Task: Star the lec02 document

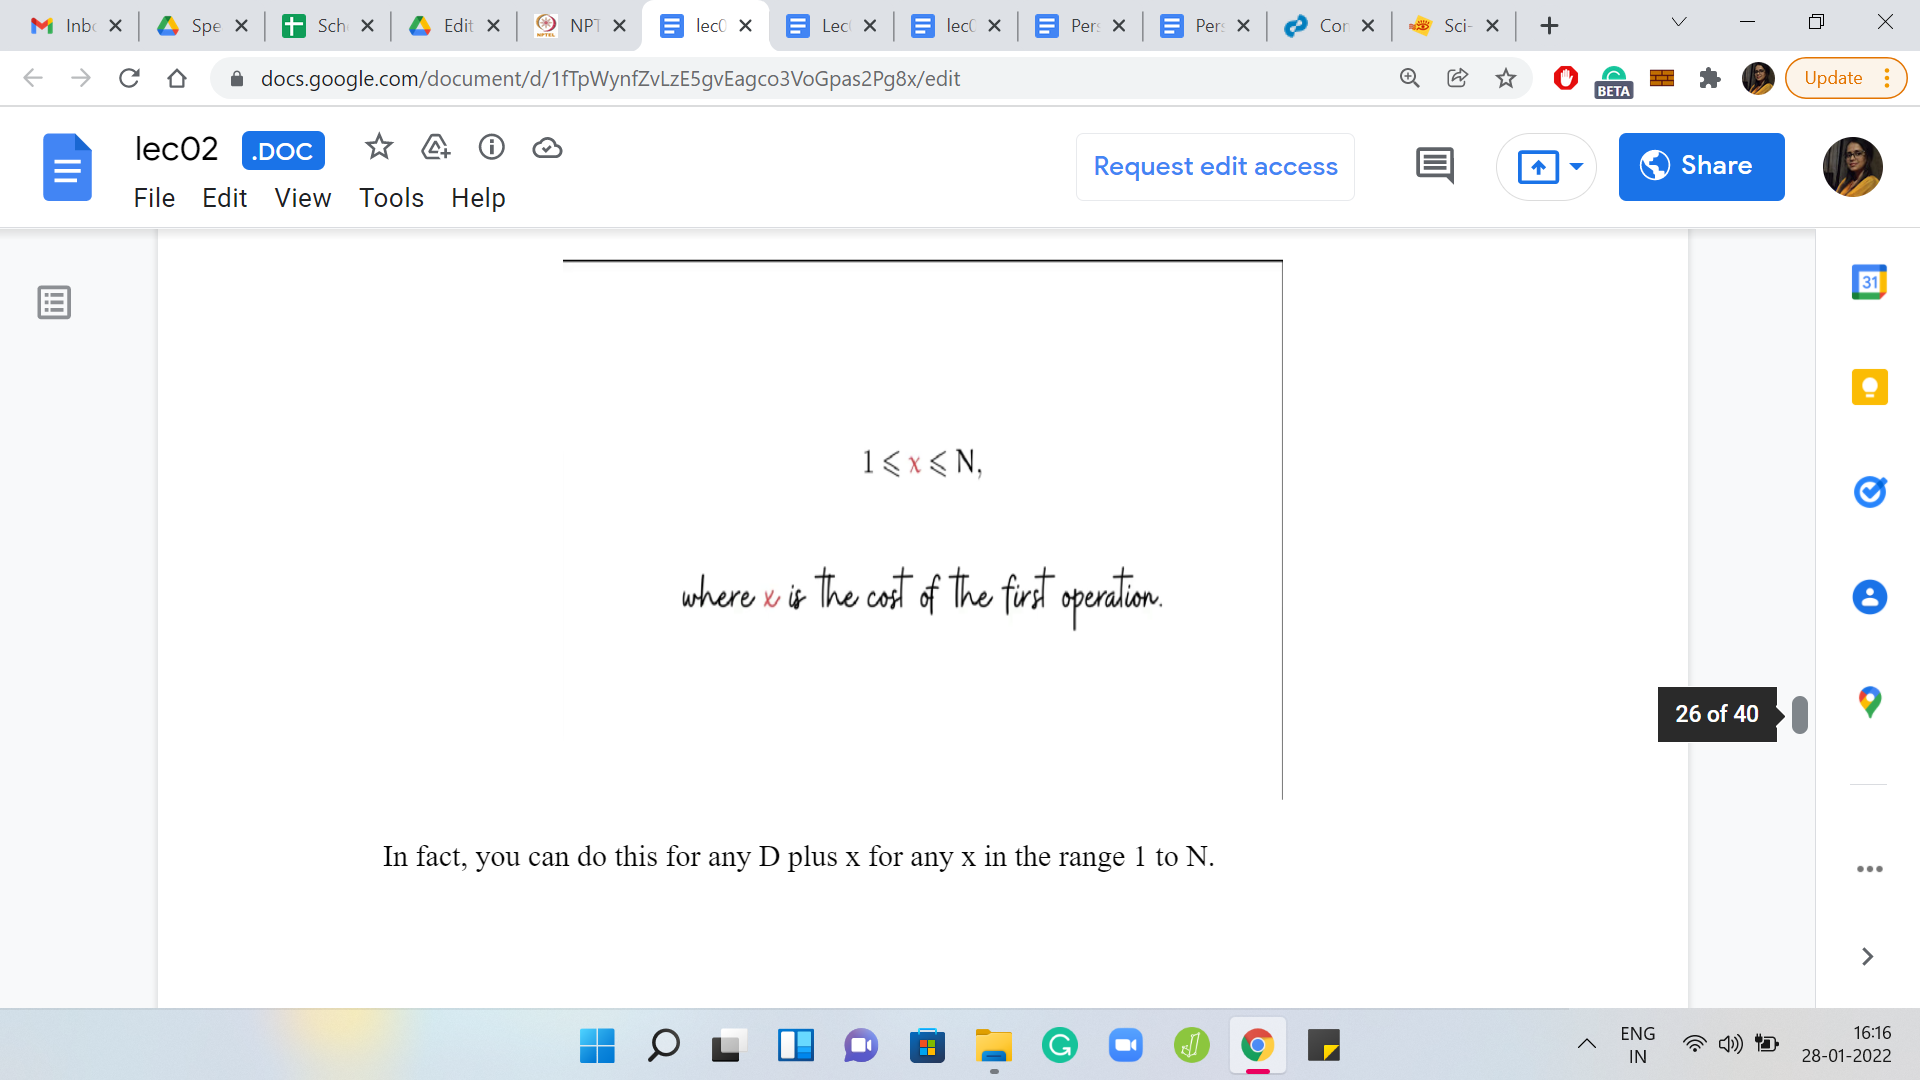Action: coord(378,148)
